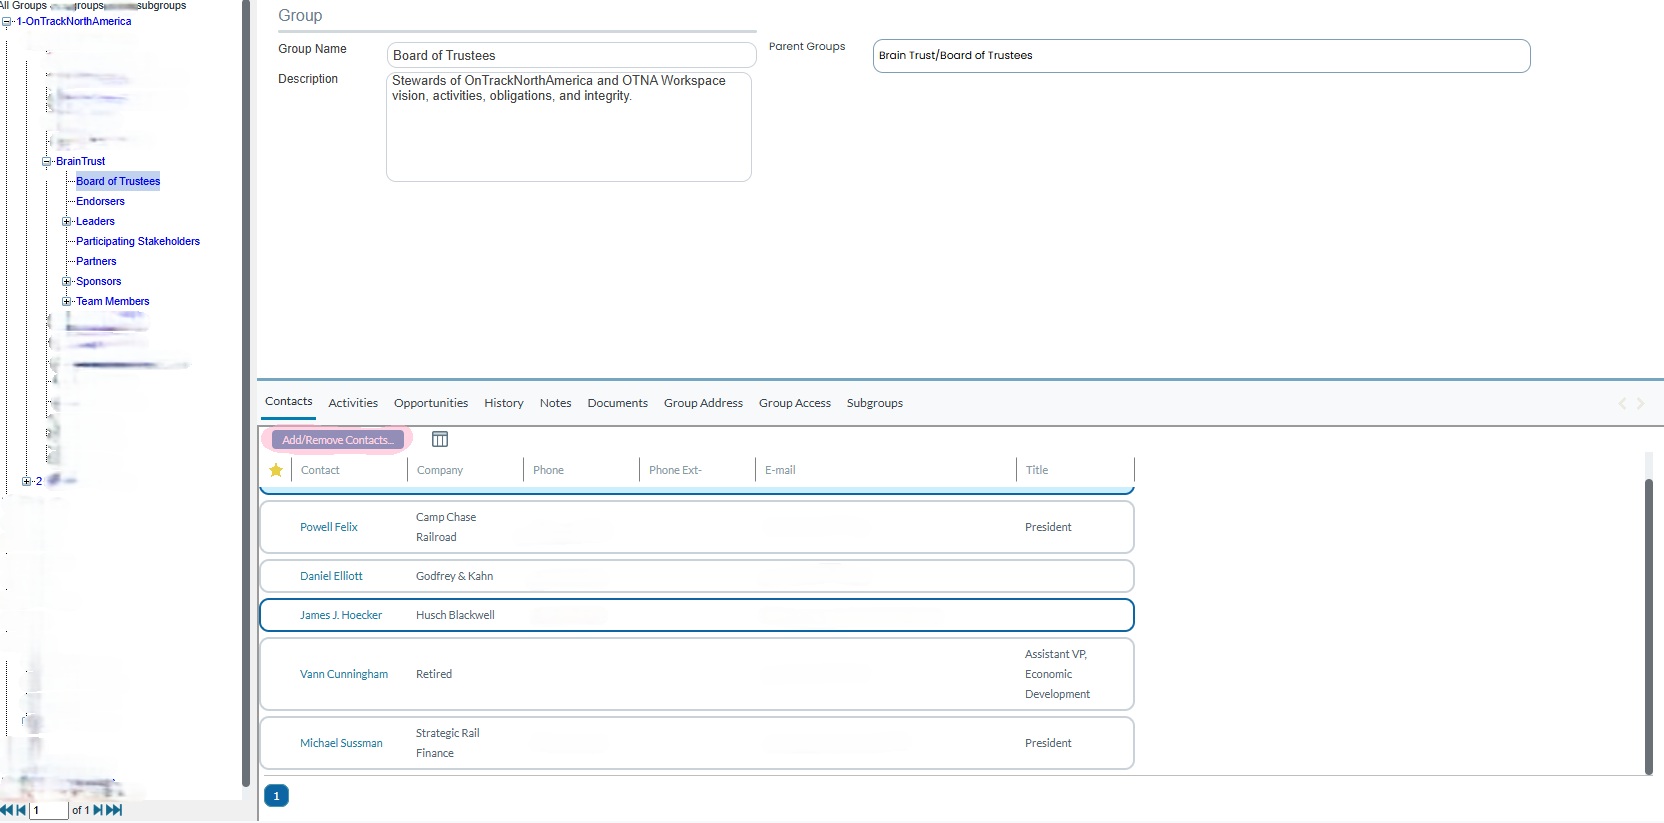Screen dimensions: 1664x823
Task: Click the gold star favorite column icon
Action: pyautogui.click(x=276, y=470)
